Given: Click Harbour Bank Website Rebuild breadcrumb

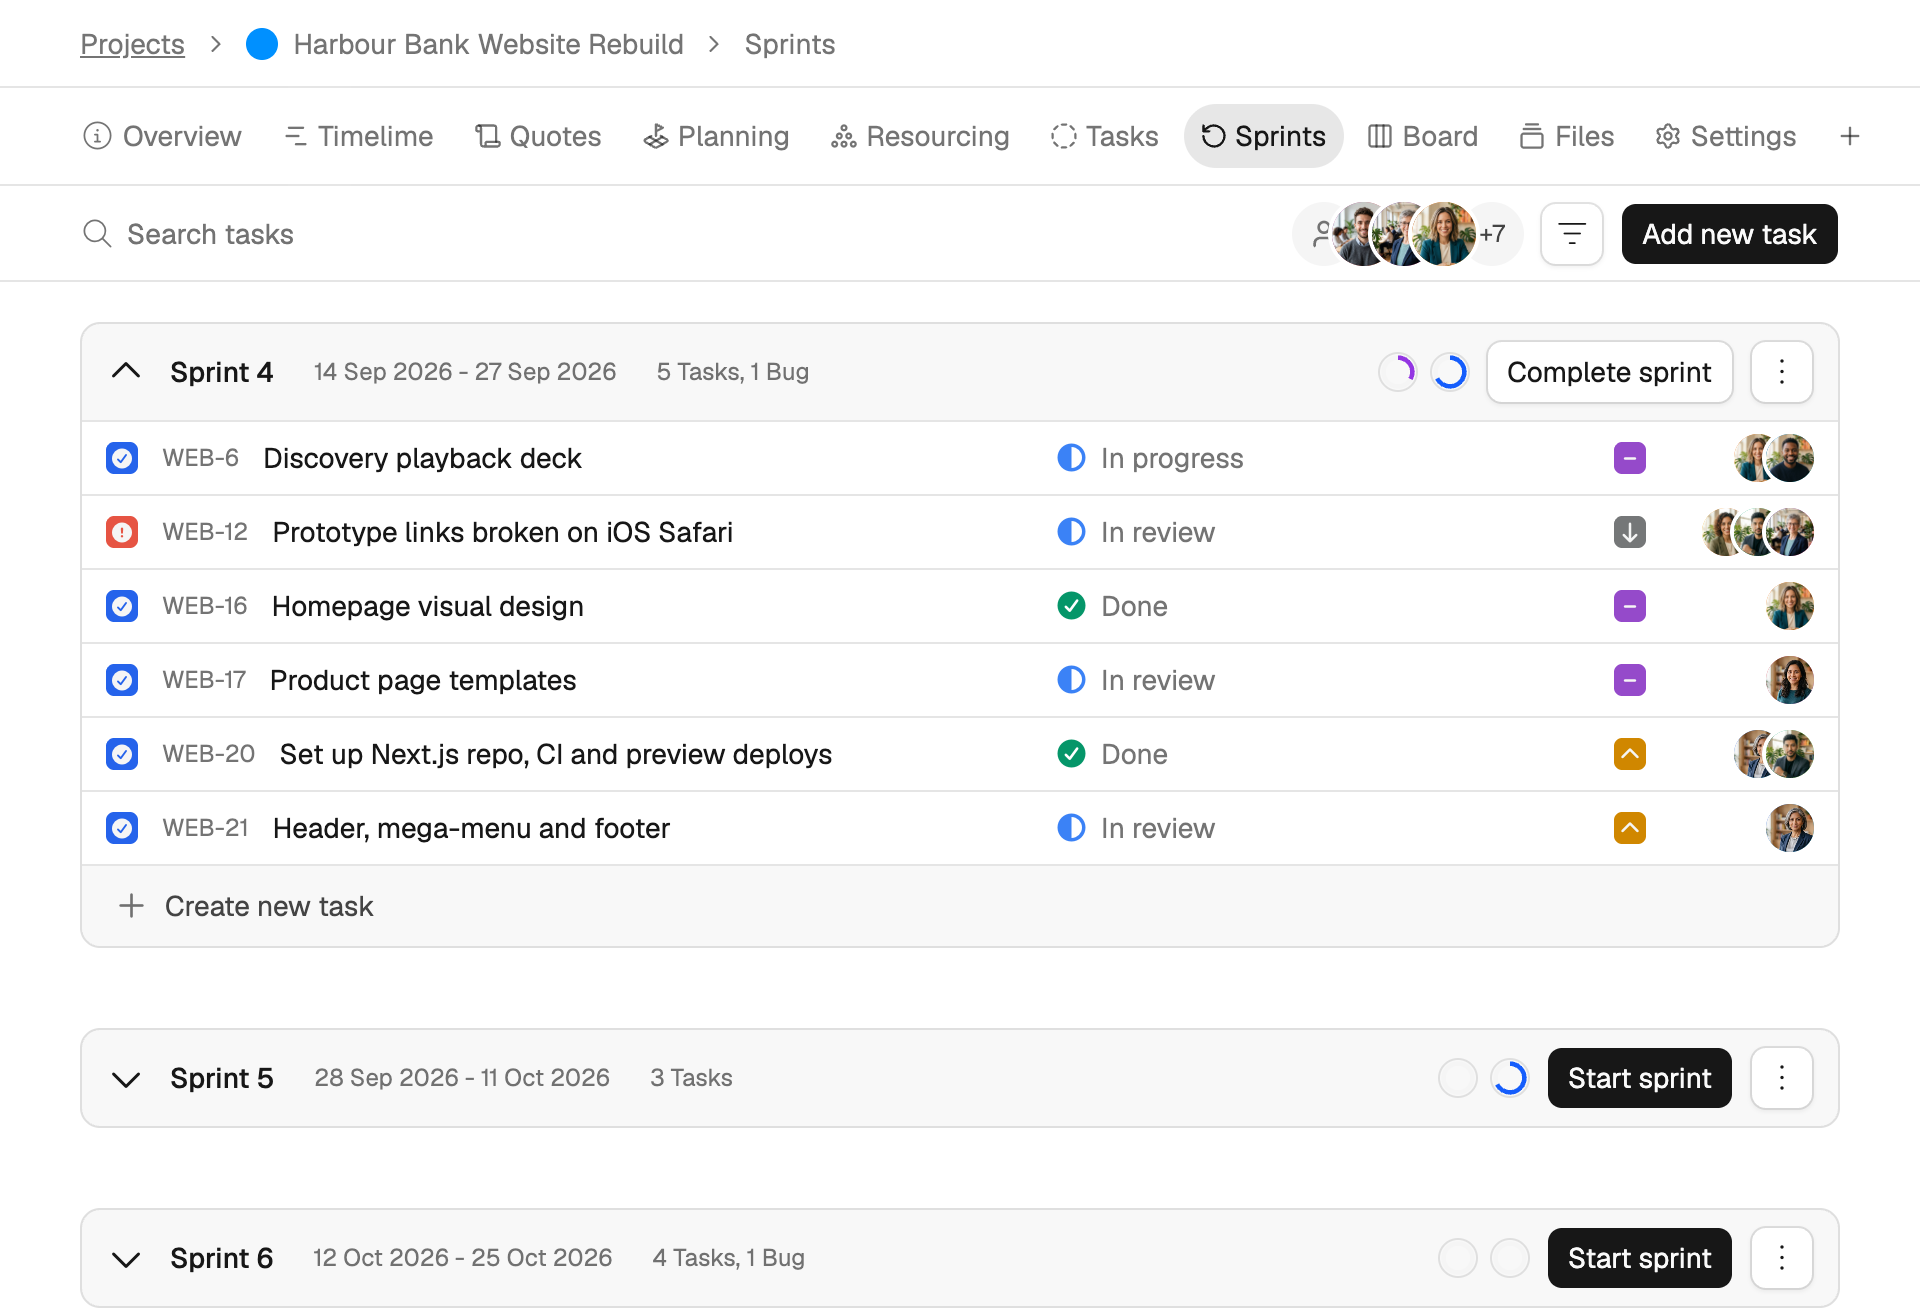Looking at the screenshot, I should (488, 44).
